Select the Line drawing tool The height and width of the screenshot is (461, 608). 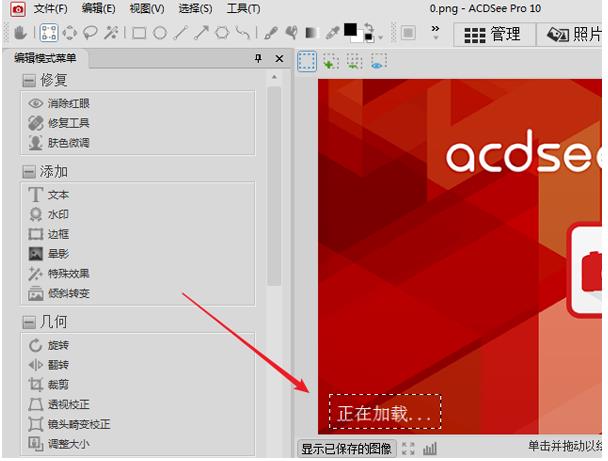pos(181,33)
